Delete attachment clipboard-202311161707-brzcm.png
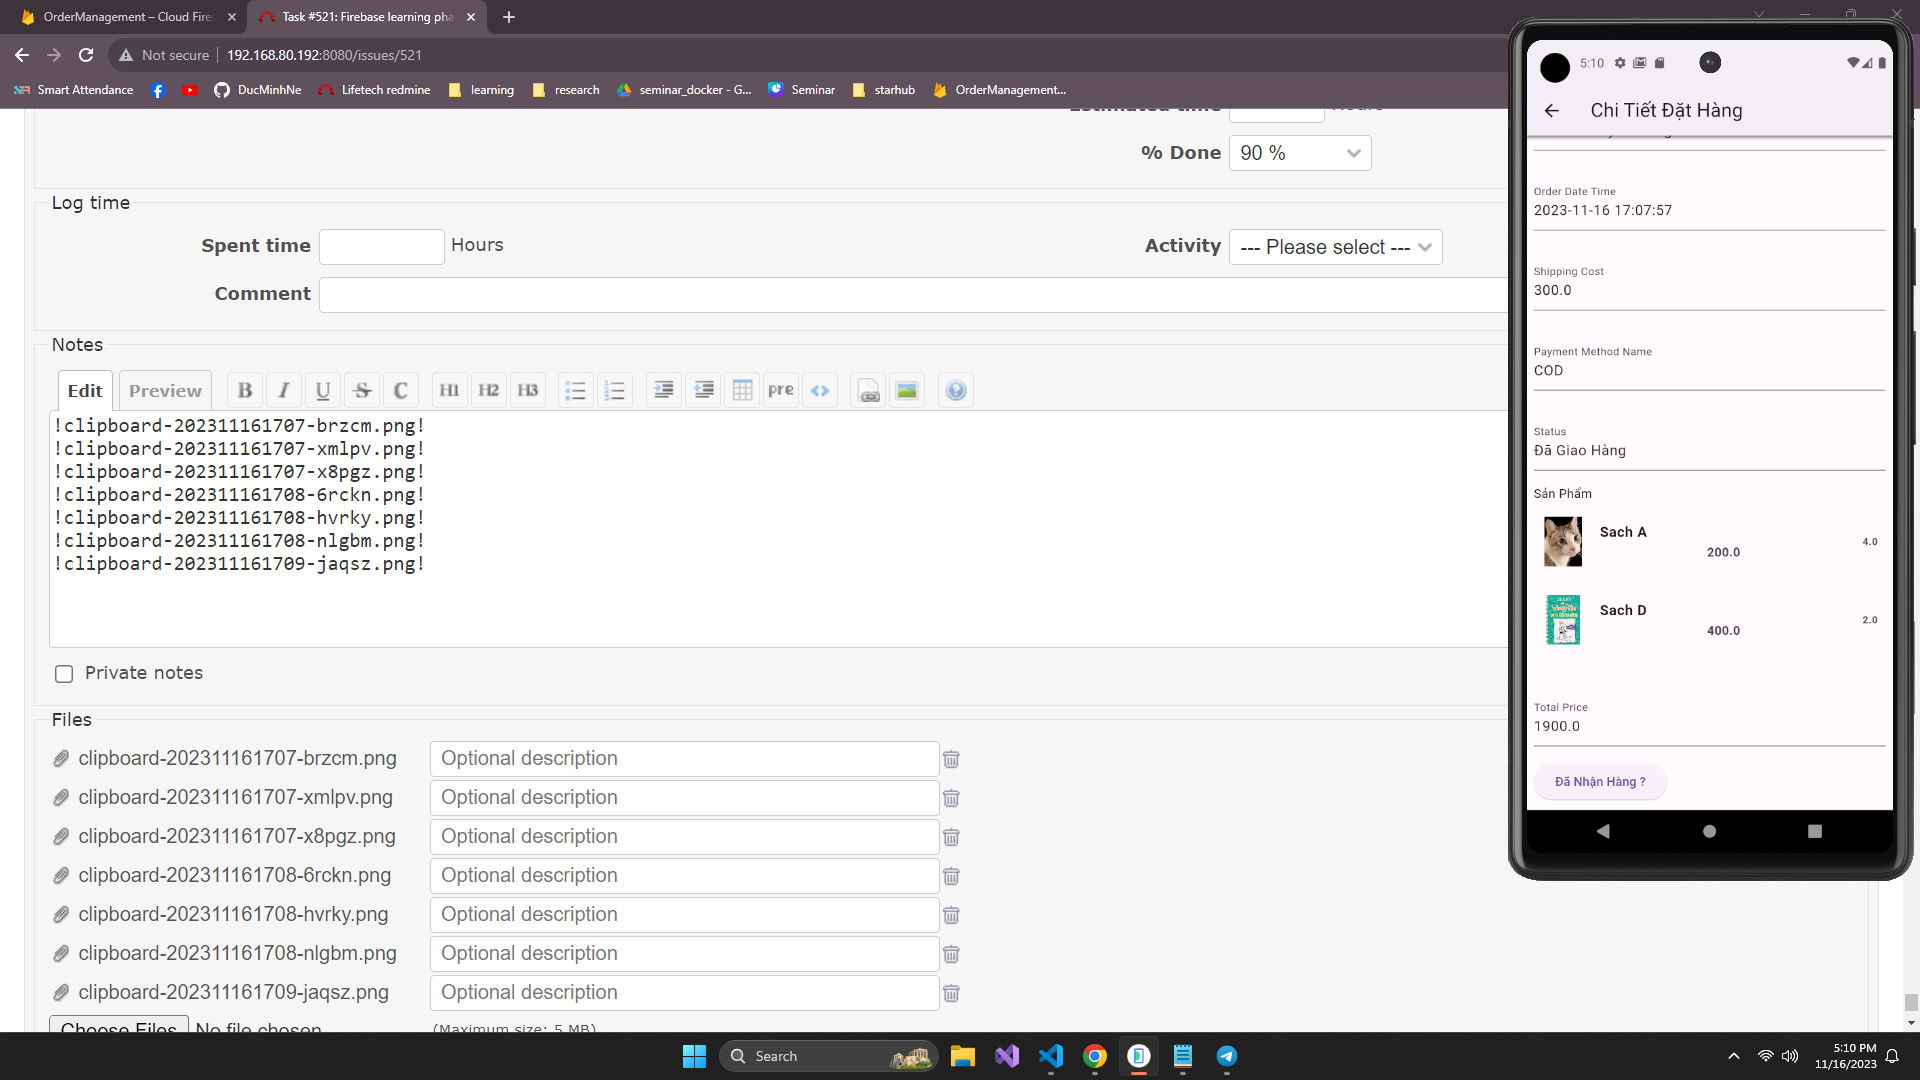This screenshot has height=1080, width=1920. (951, 759)
